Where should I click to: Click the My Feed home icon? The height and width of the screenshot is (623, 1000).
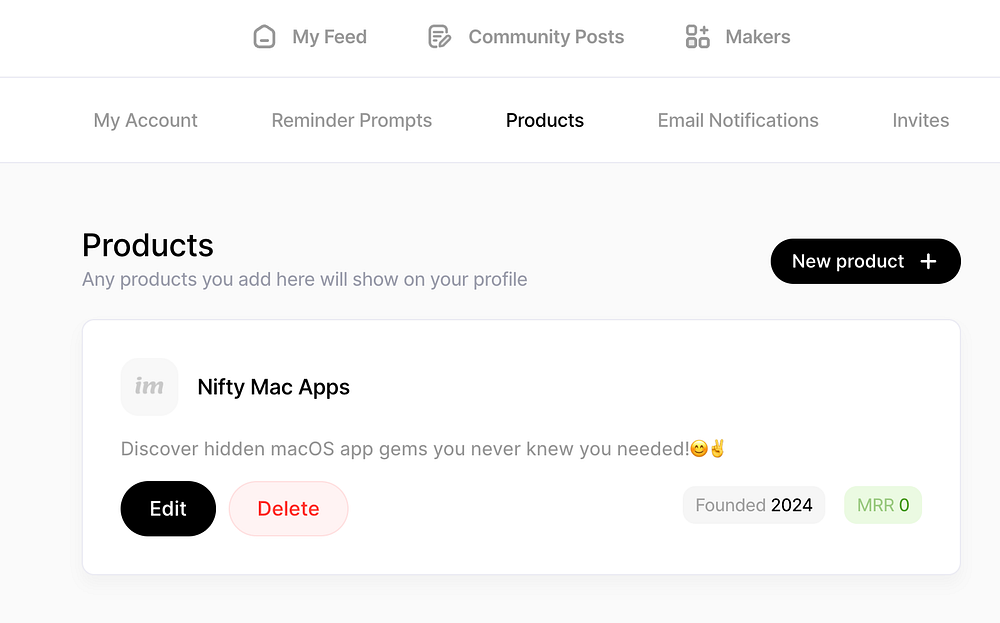(264, 37)
